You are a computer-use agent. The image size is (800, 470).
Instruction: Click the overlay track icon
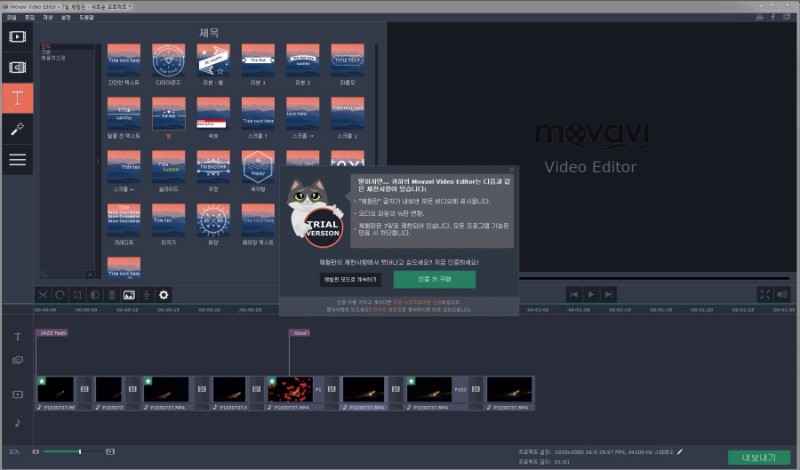(18, 360)
